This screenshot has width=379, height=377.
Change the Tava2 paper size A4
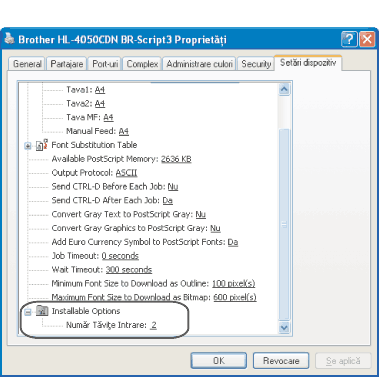click(x=100, y=104)
